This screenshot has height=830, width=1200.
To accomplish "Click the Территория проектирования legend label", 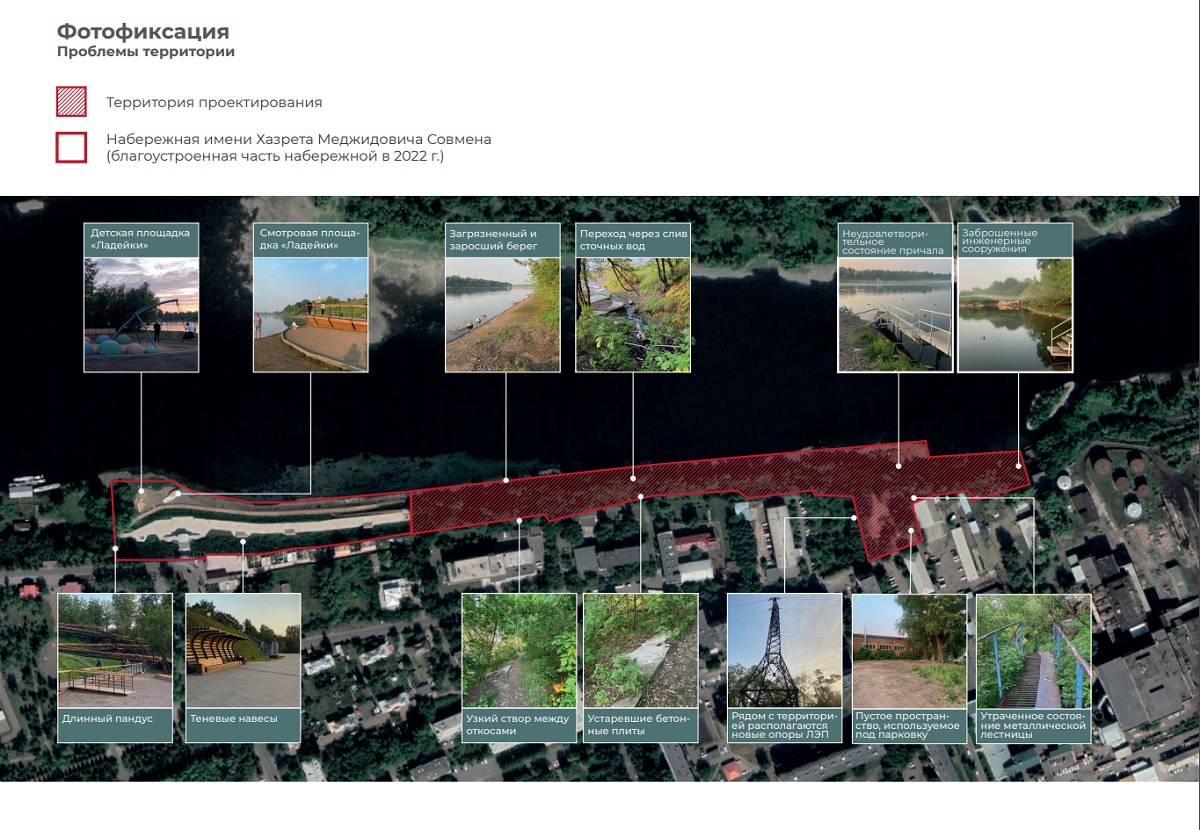I will point(214,103).
